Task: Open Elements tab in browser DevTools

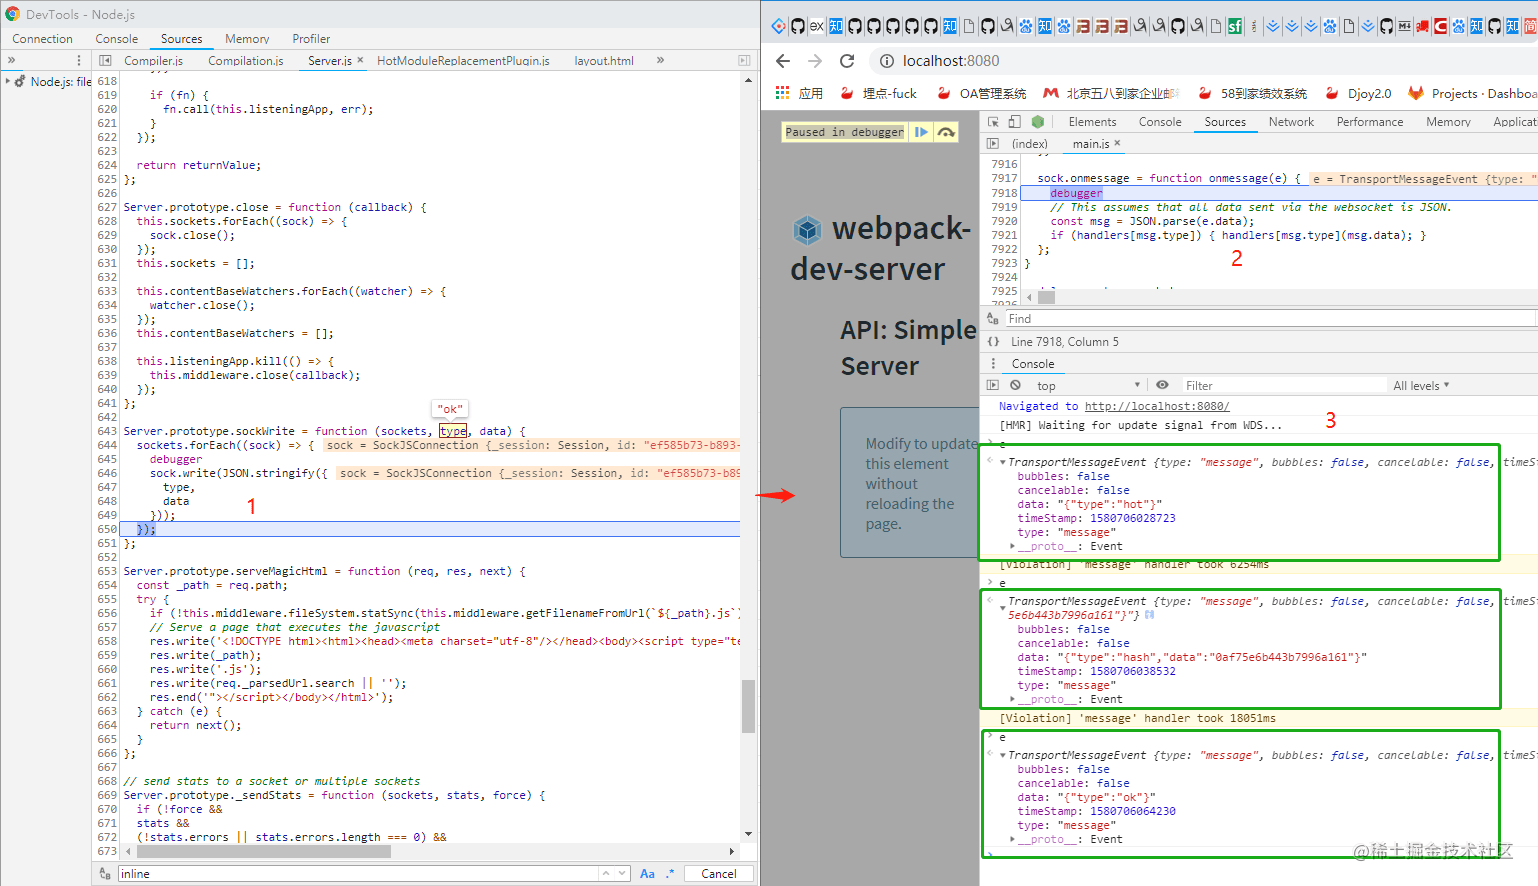Action: 1092,122
